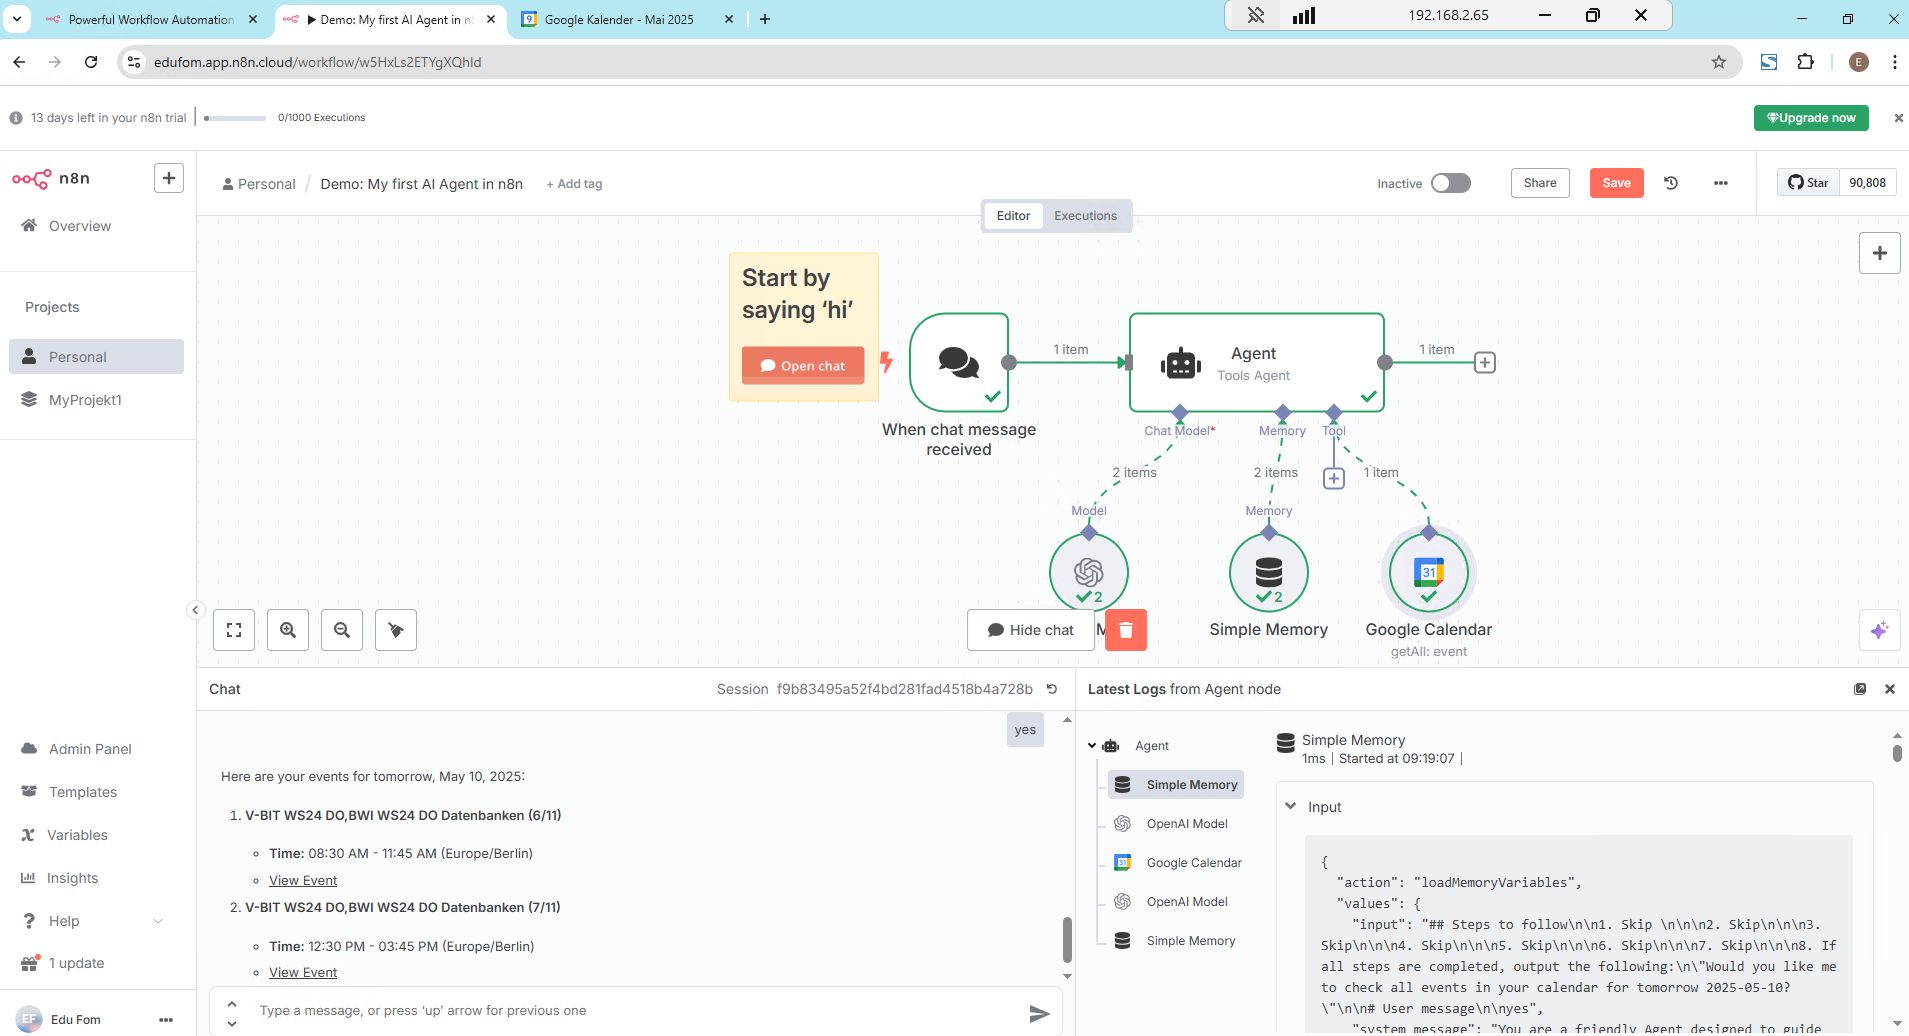Image resolution: width=1909 pixels, height=1036 pixels.
Task: Switch to the Executions tab
Action: pos(1085,216)
